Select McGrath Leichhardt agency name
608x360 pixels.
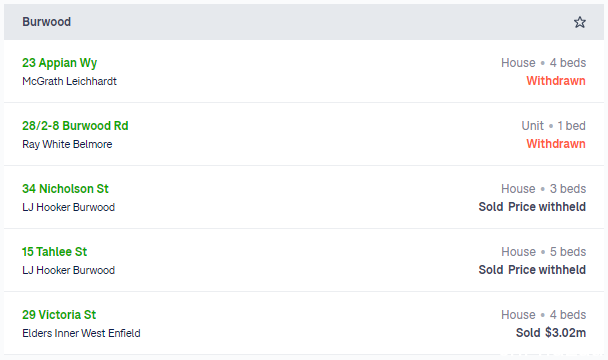[x=69, y=81]
